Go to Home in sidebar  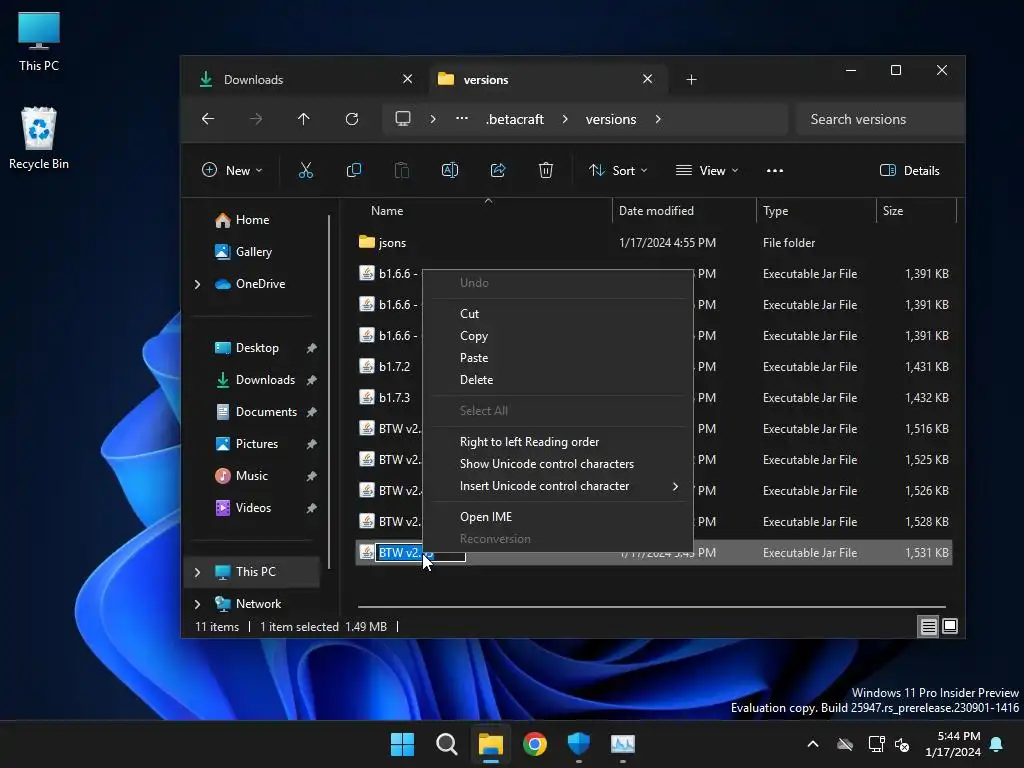point(252,220)
